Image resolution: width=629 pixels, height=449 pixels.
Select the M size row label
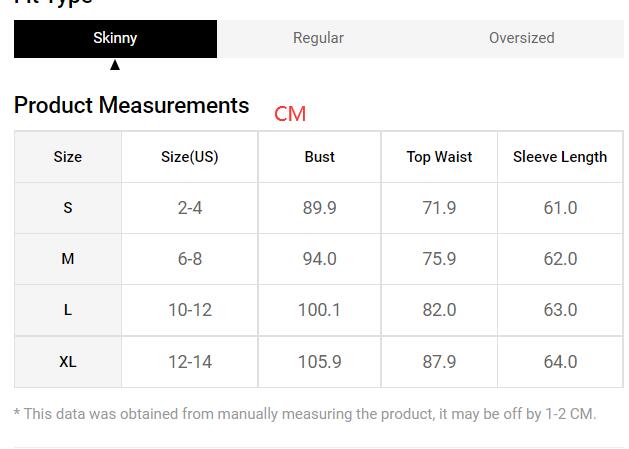tap(68, 259)
